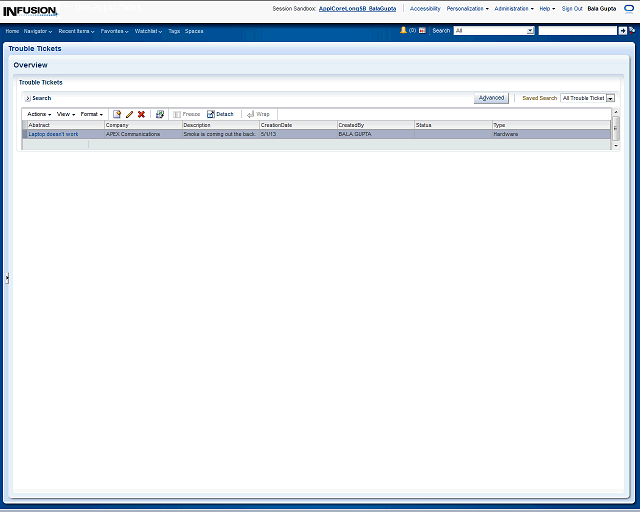Image resolution: width=640 pixels, height=512 pixels.
Task: Click the Sign Out link
Action: click(x=572, y=9)
